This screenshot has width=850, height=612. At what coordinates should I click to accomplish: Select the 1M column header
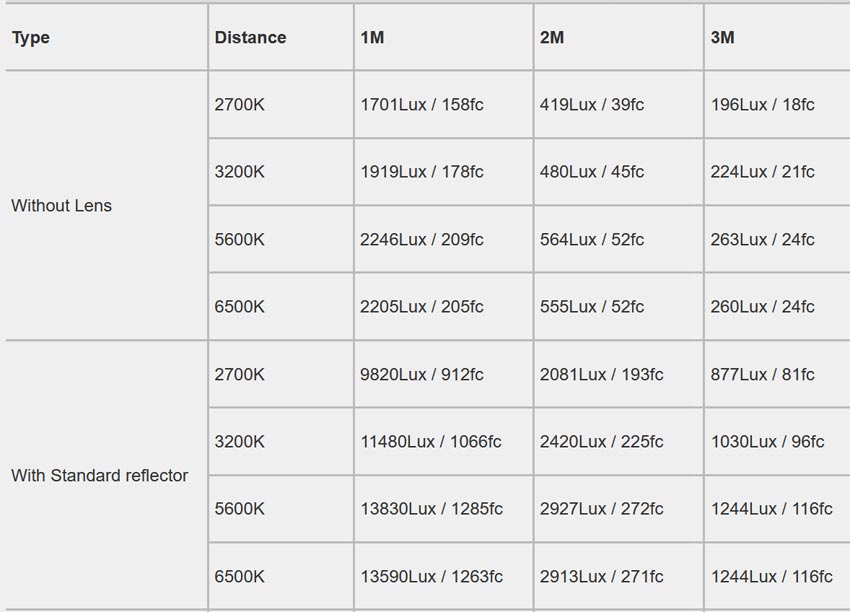[372, 37]
